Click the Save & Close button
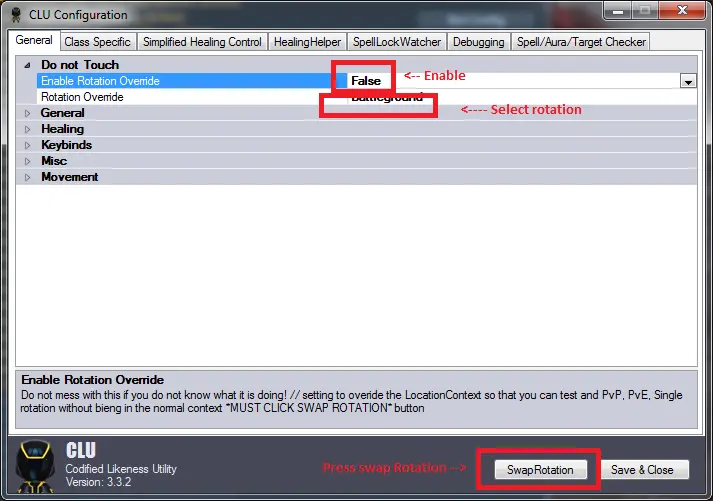This screenshot has height=501, width=713. [x=642, y=469]
